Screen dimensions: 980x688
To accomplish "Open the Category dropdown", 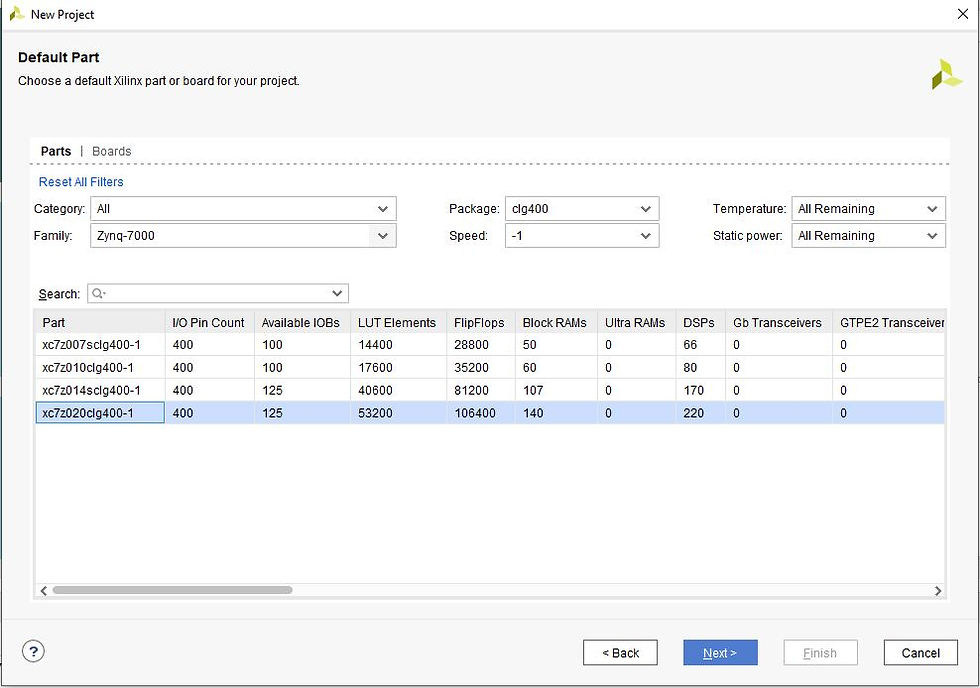I will 243,209.
